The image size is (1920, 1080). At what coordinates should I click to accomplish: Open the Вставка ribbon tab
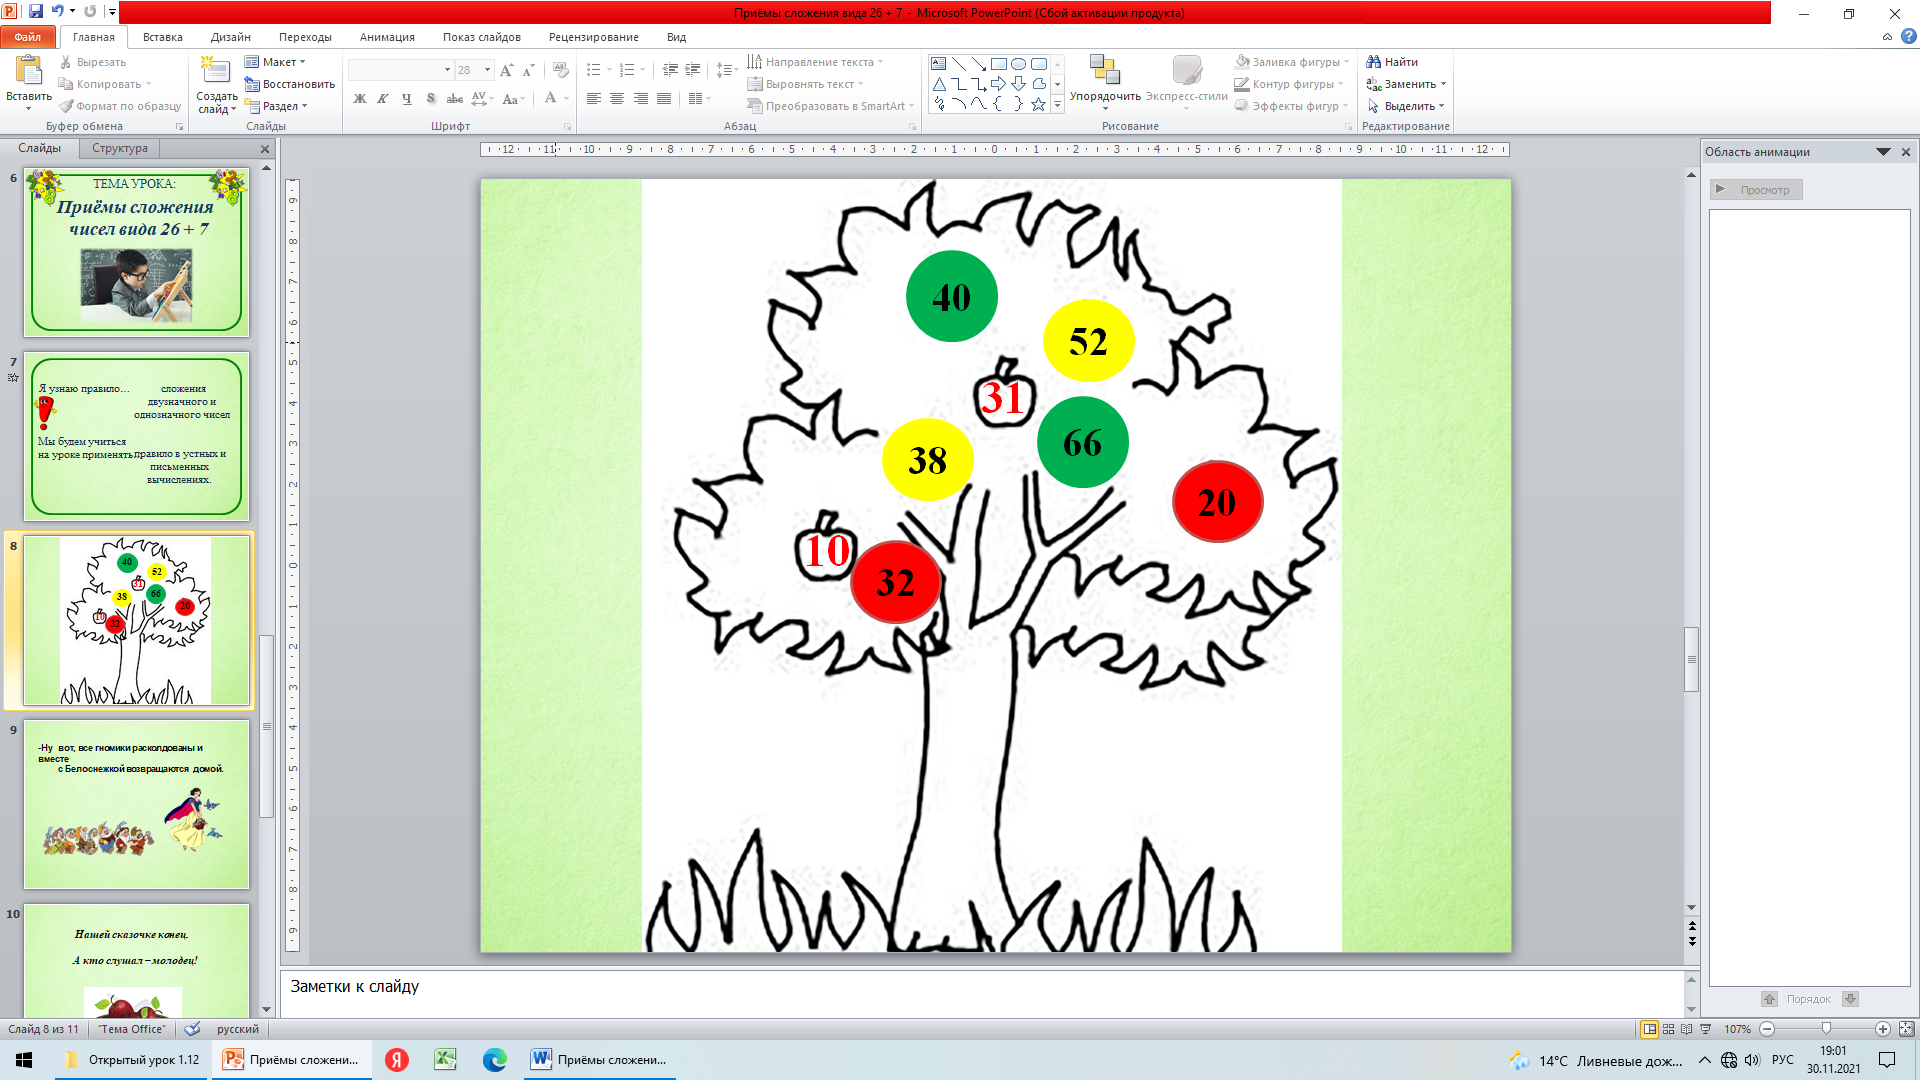162,37
